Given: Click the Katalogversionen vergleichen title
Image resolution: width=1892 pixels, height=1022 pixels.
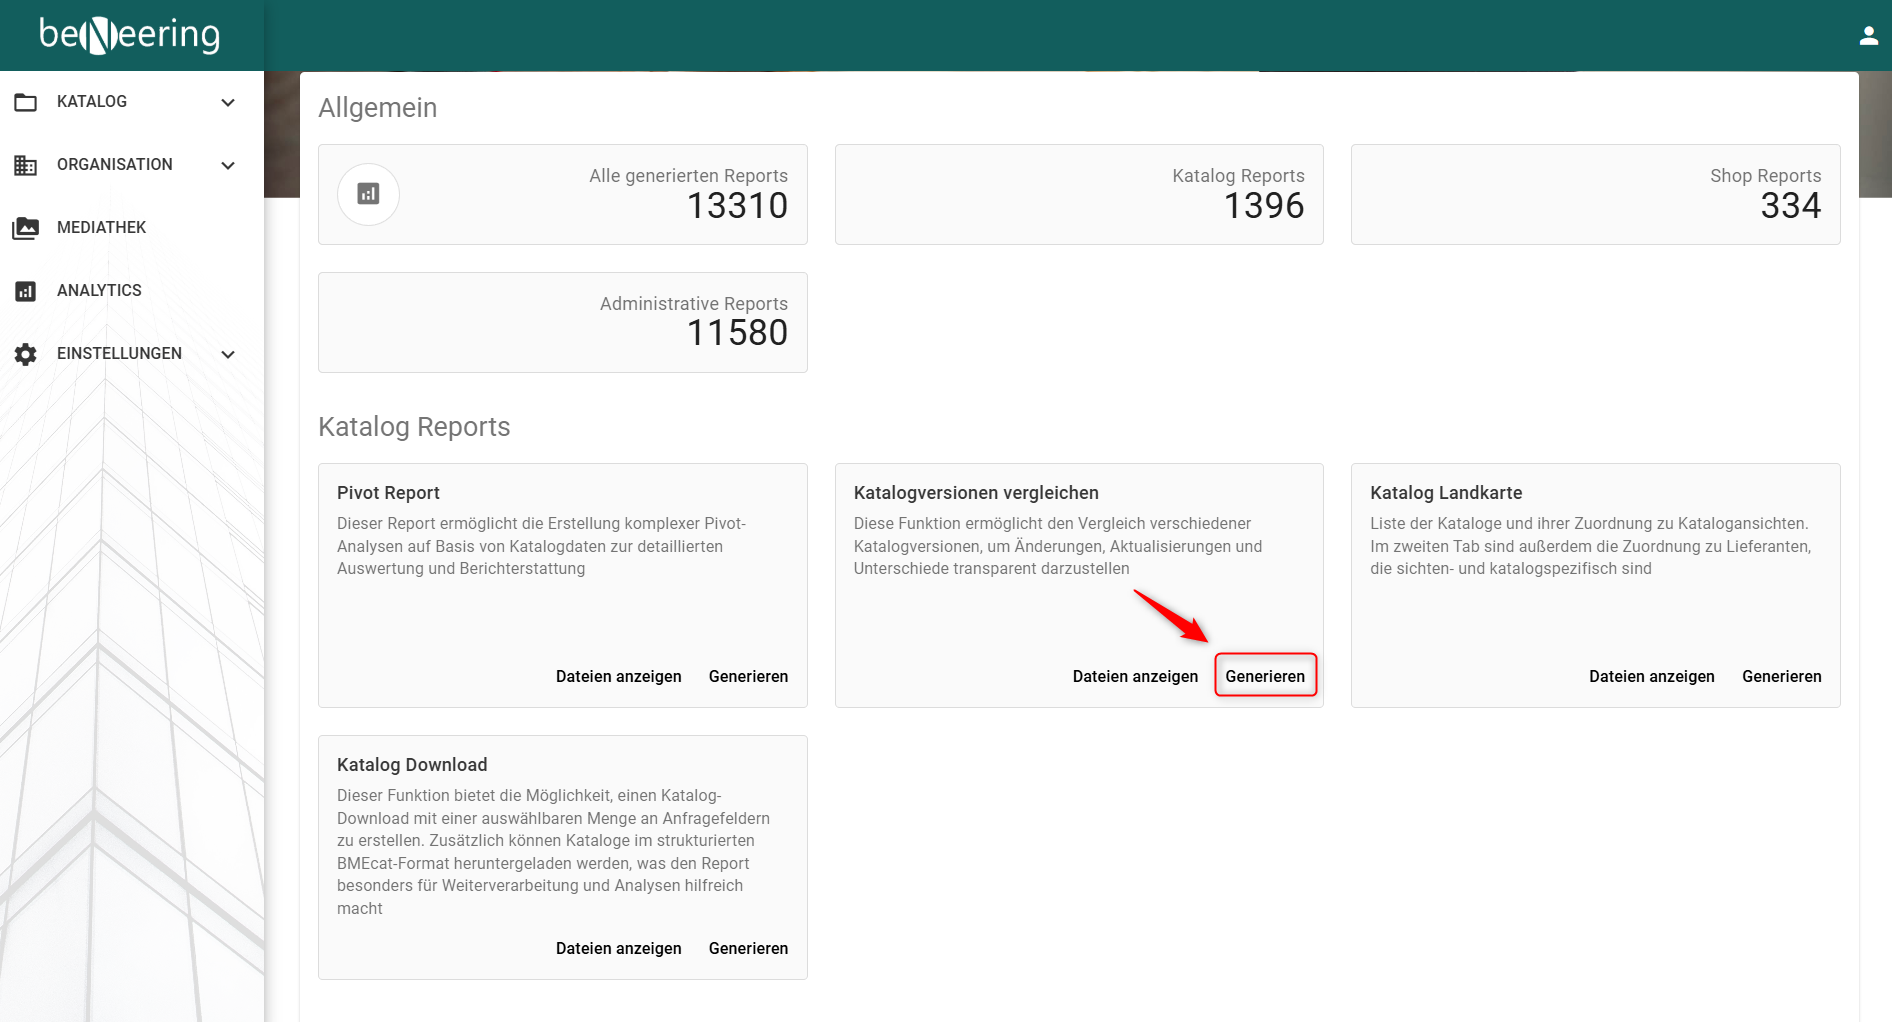Looking at the screenshot, I should click(976, 493).
